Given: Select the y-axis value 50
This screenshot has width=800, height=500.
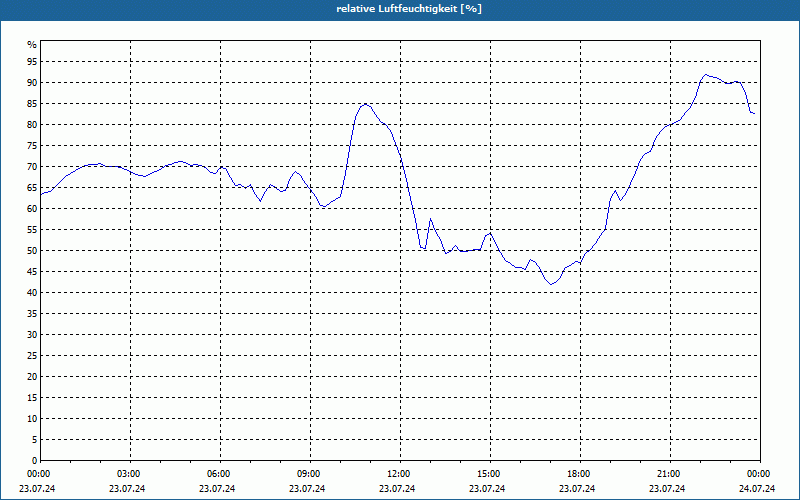Looking at the screenshot, I should click(x=32, y=251).
